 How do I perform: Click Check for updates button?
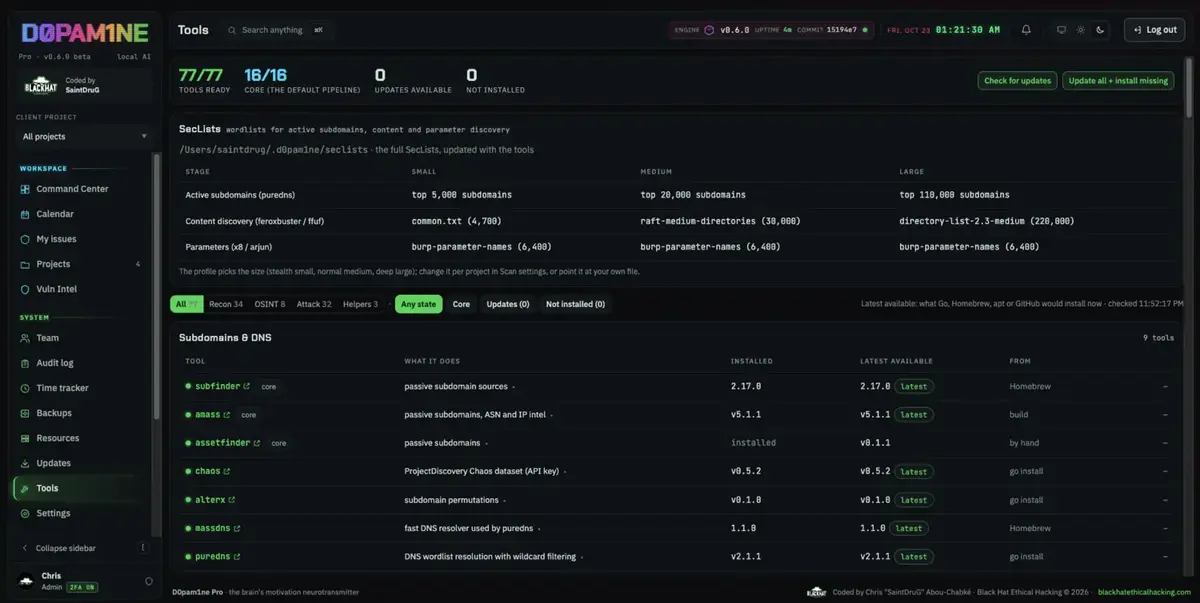point(1017,81)
